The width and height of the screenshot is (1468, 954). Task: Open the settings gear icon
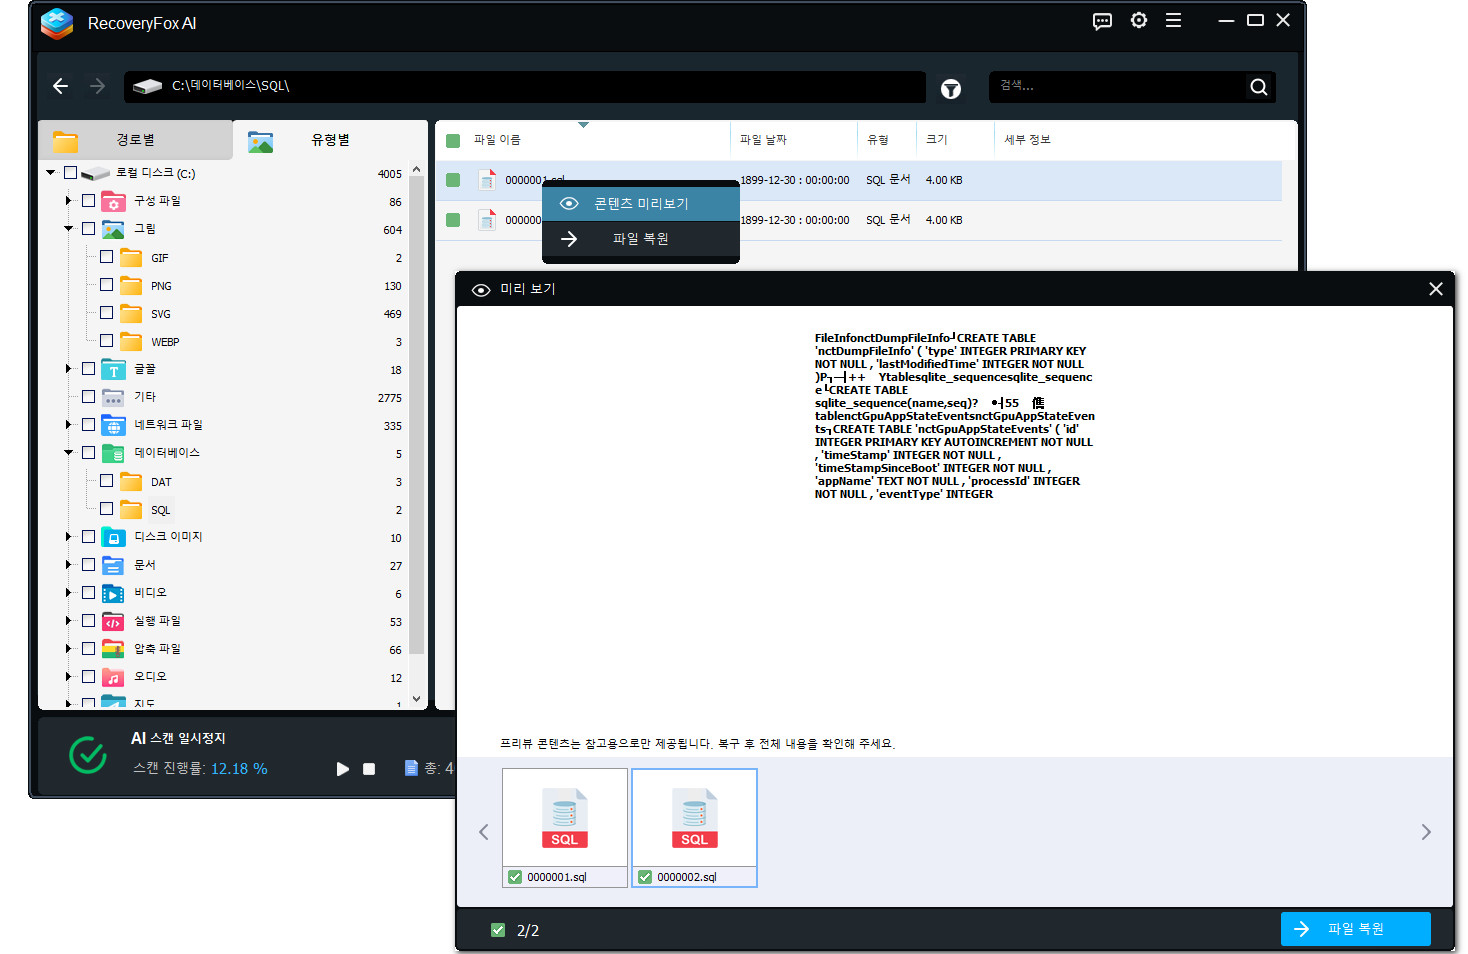pyautogui.click(x=1138, y=21)
